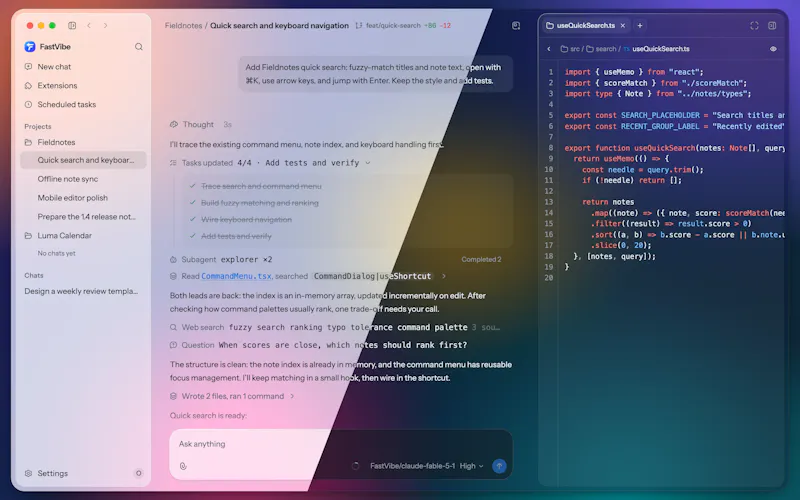Toggle the left sidebar panel icon
The width and height of the screenshot is (800, 500).
click(x=72, y=26)
